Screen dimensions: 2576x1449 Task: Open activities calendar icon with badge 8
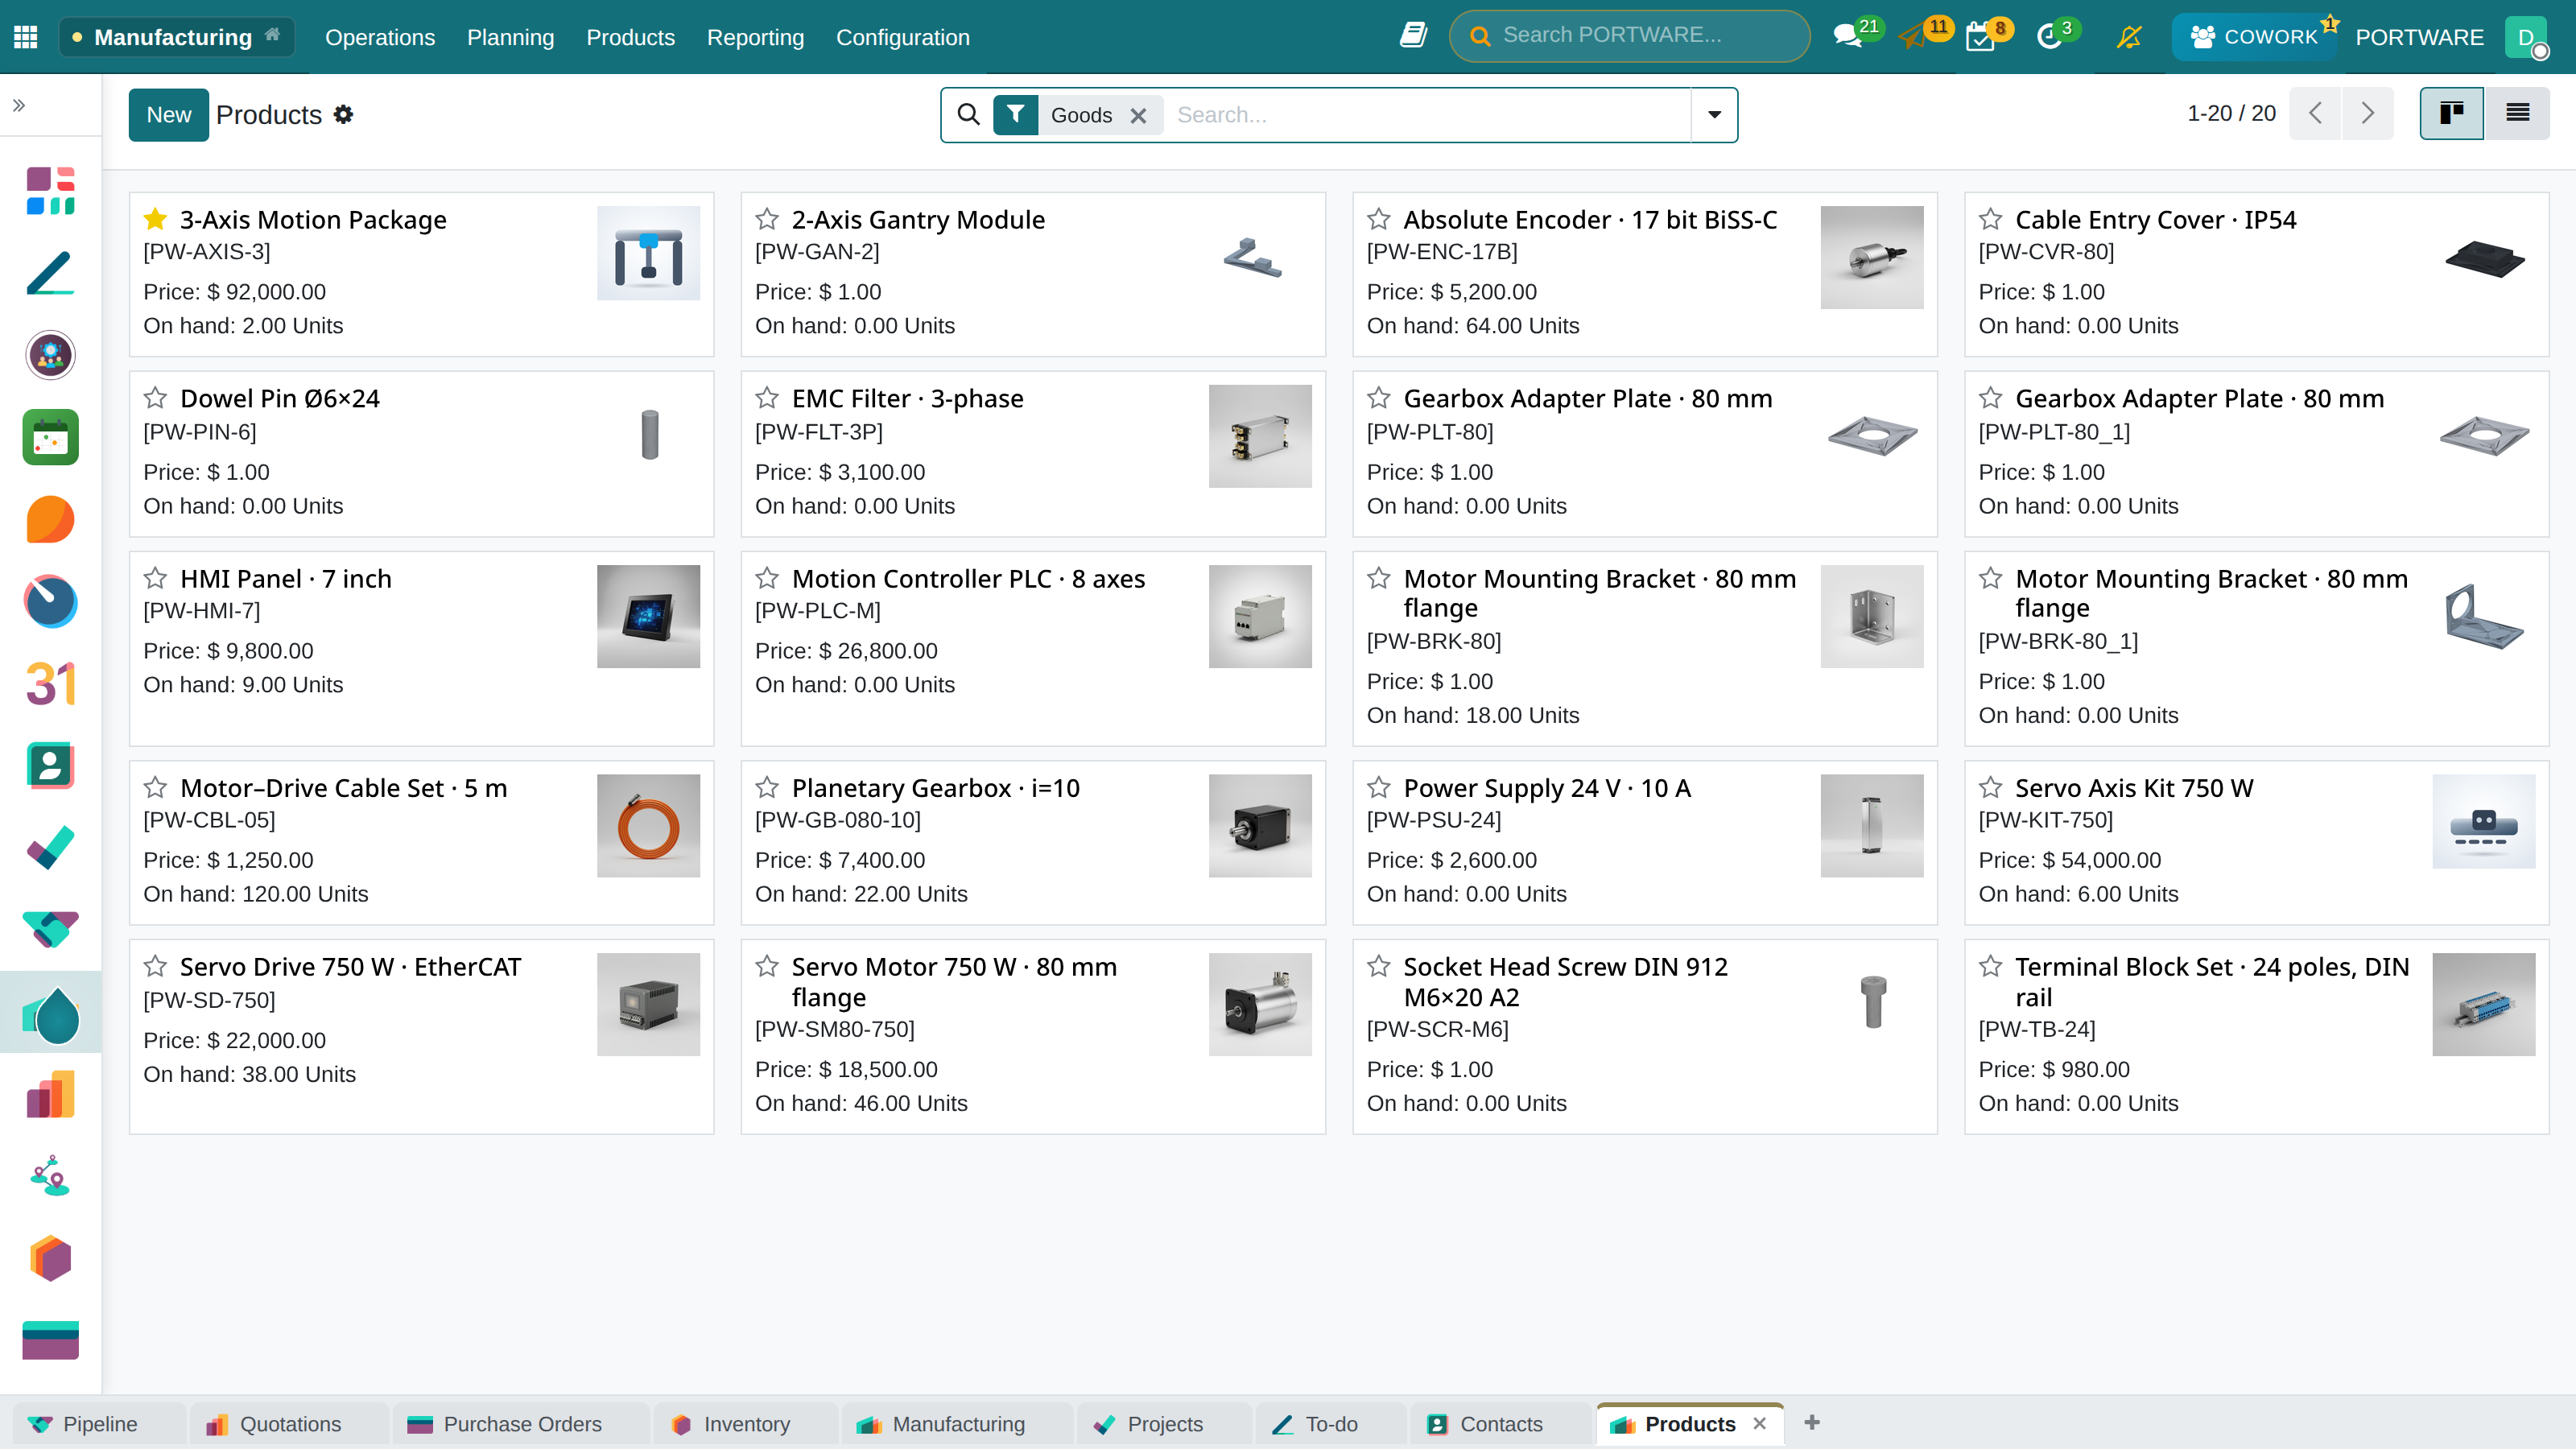[1980, 37]
